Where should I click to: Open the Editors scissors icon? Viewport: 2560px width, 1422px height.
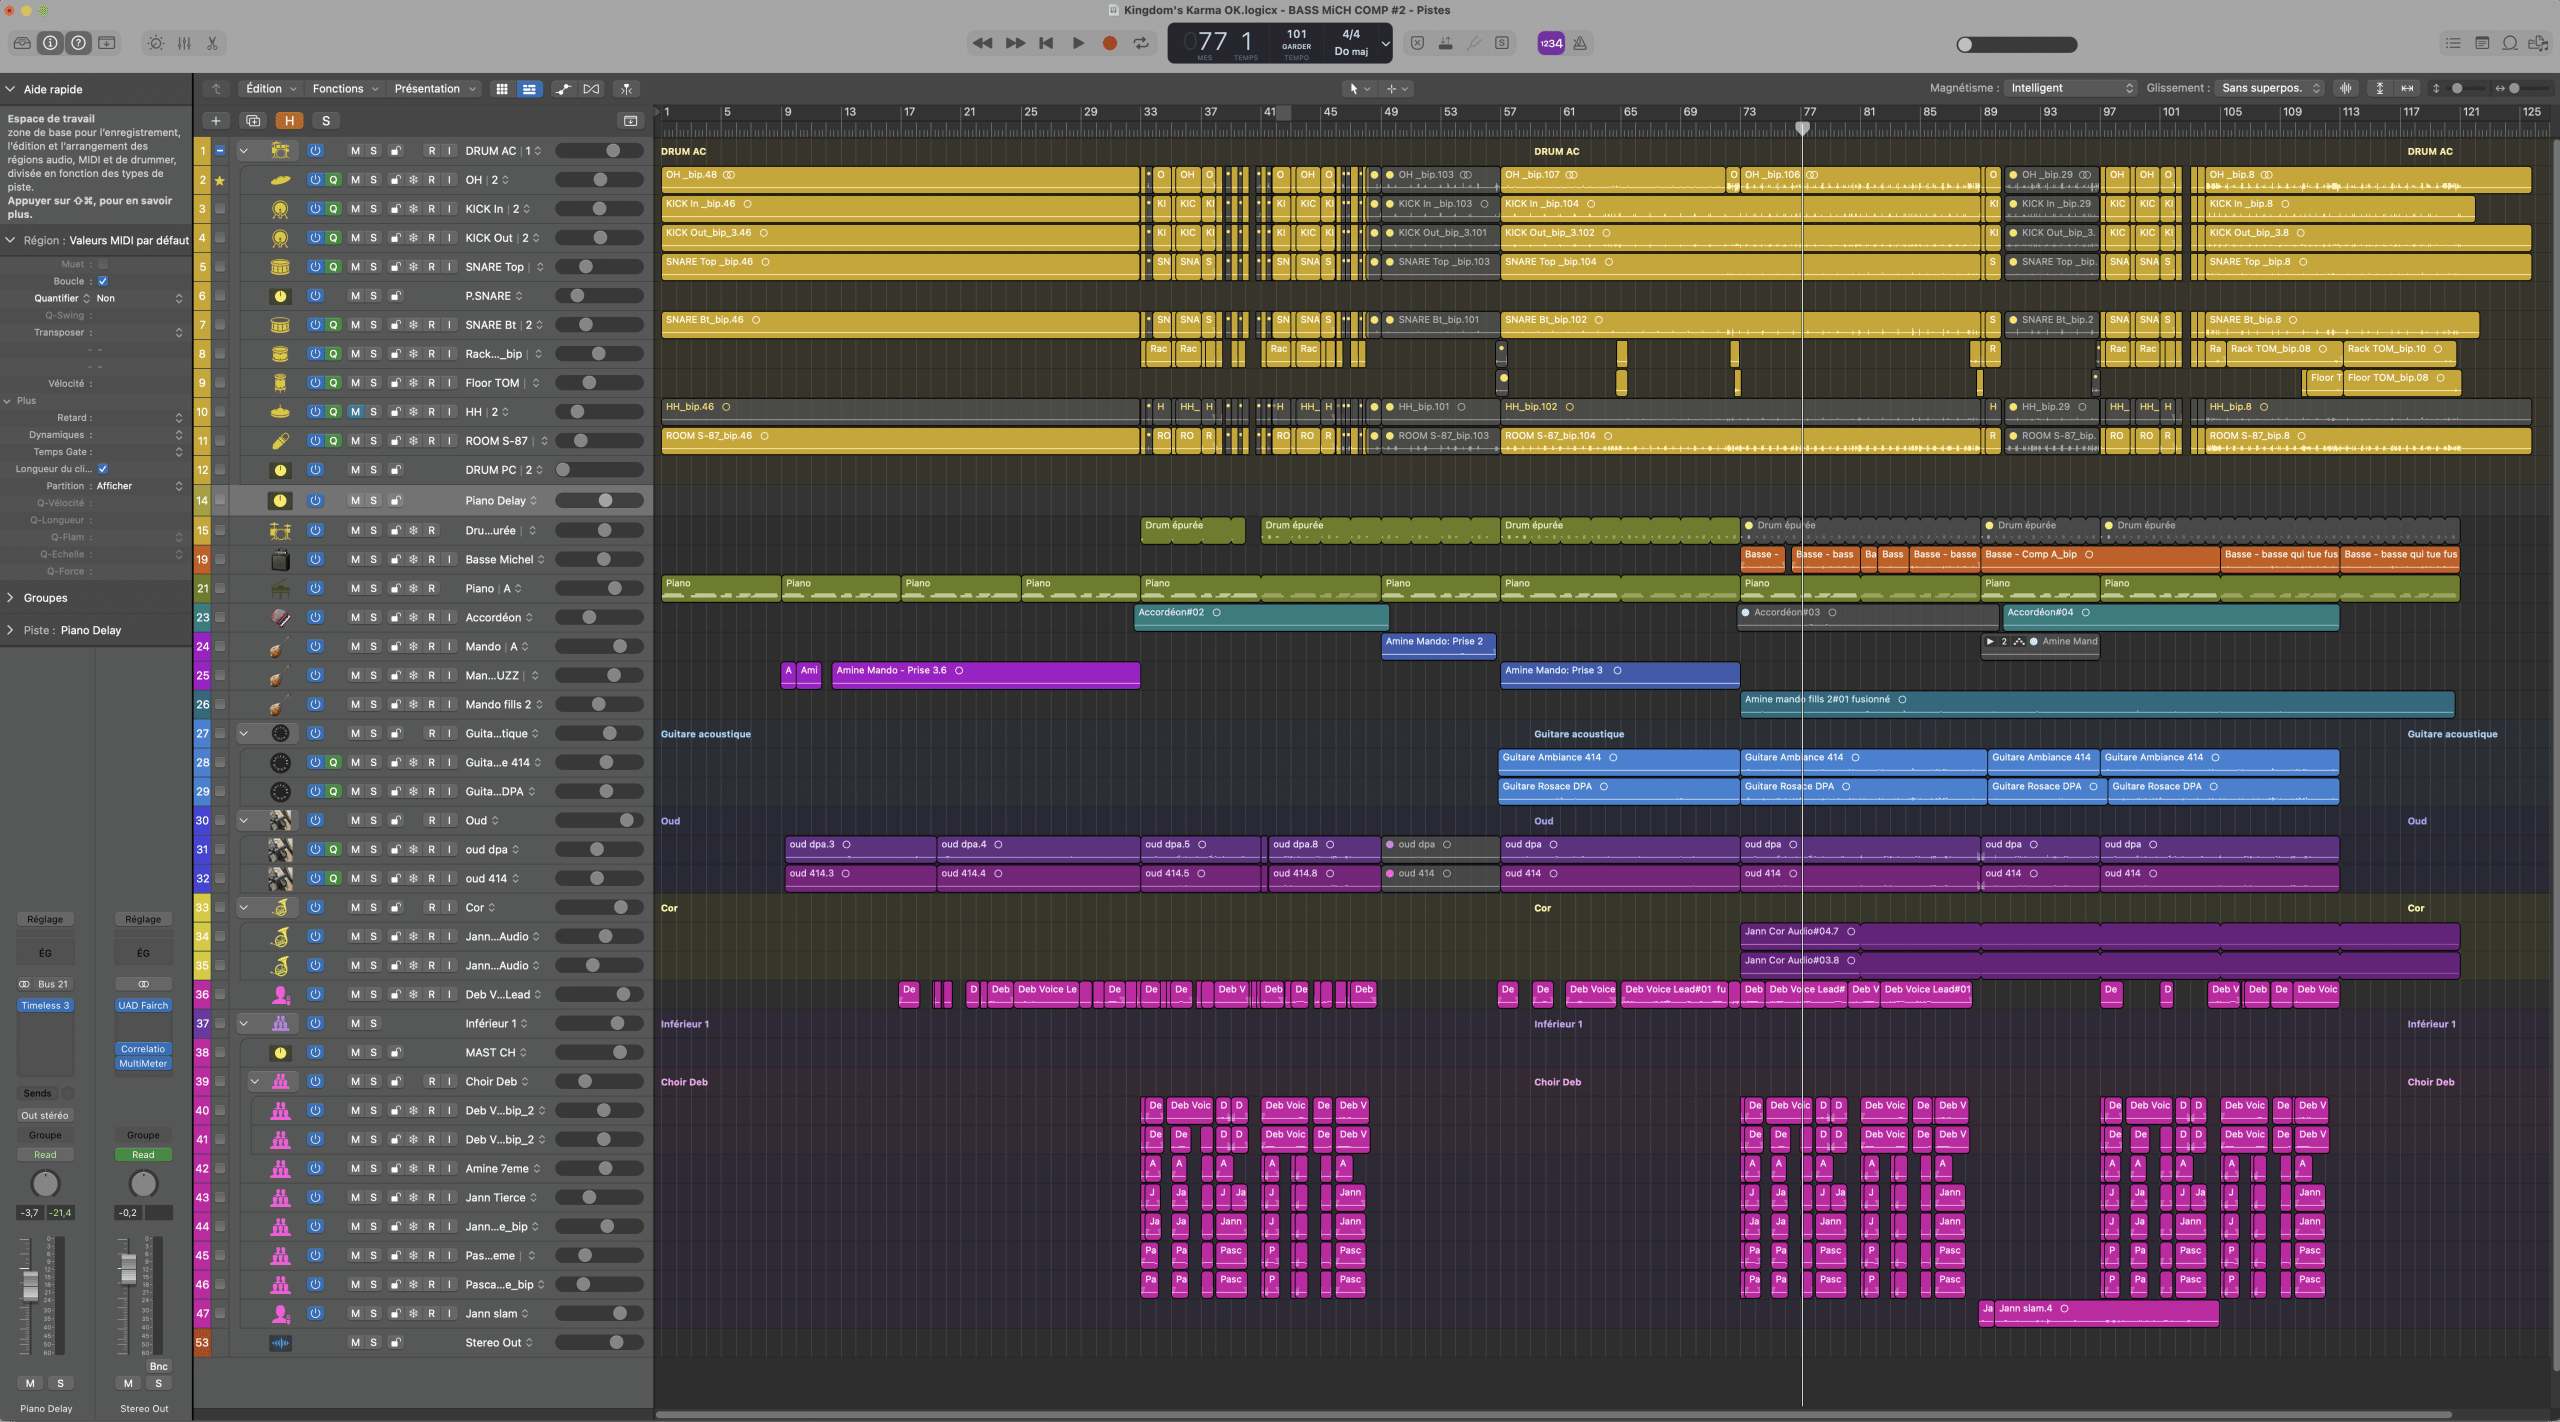coord(212,43)
